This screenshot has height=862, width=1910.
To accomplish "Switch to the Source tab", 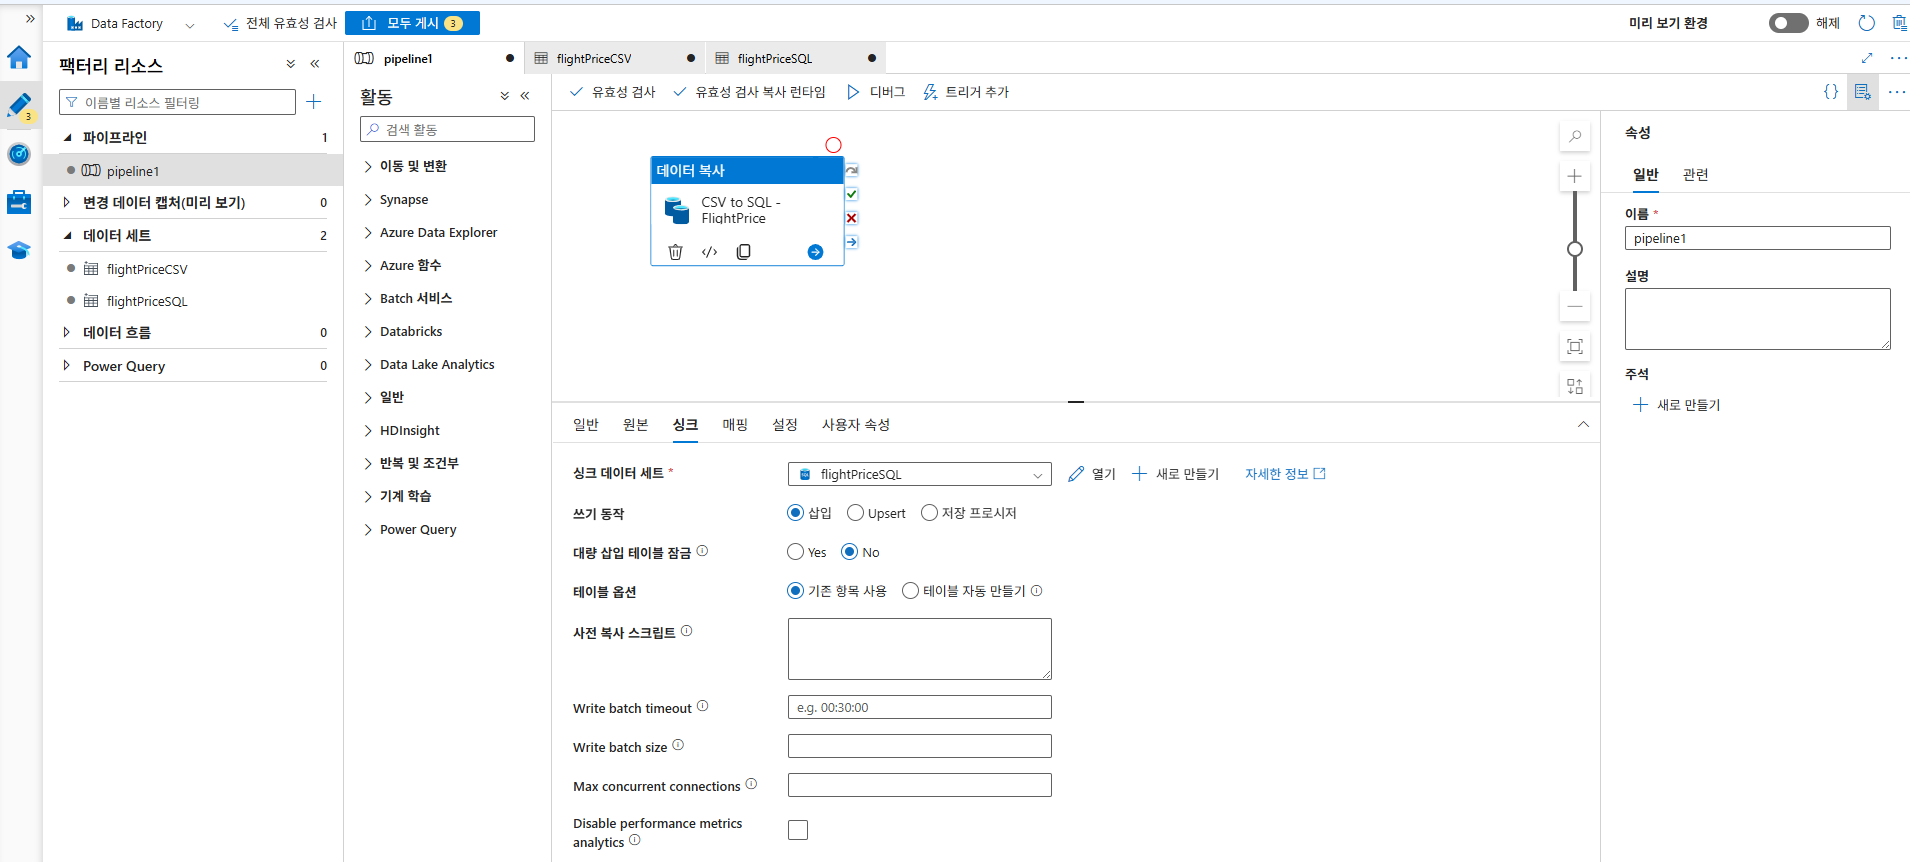I will click(x=635, y=425).
